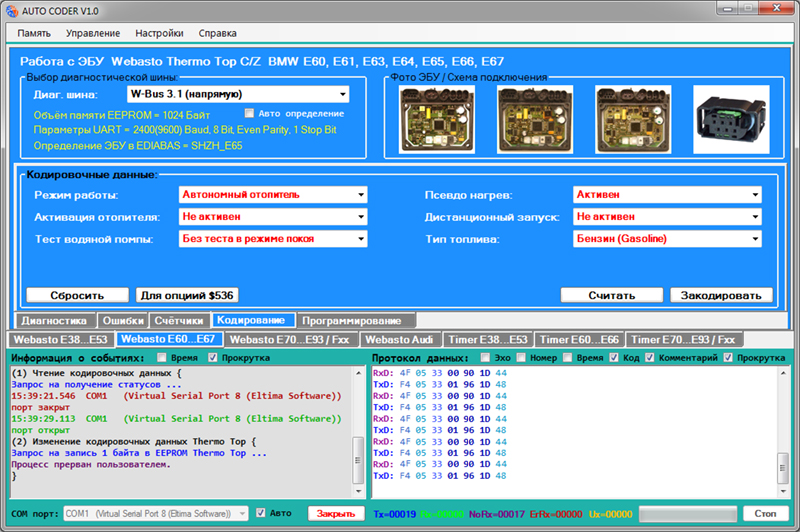Viewport: 800px width, 532px height.
Task: Enable Время checkbox in data protocol
Action: point(567,358)
